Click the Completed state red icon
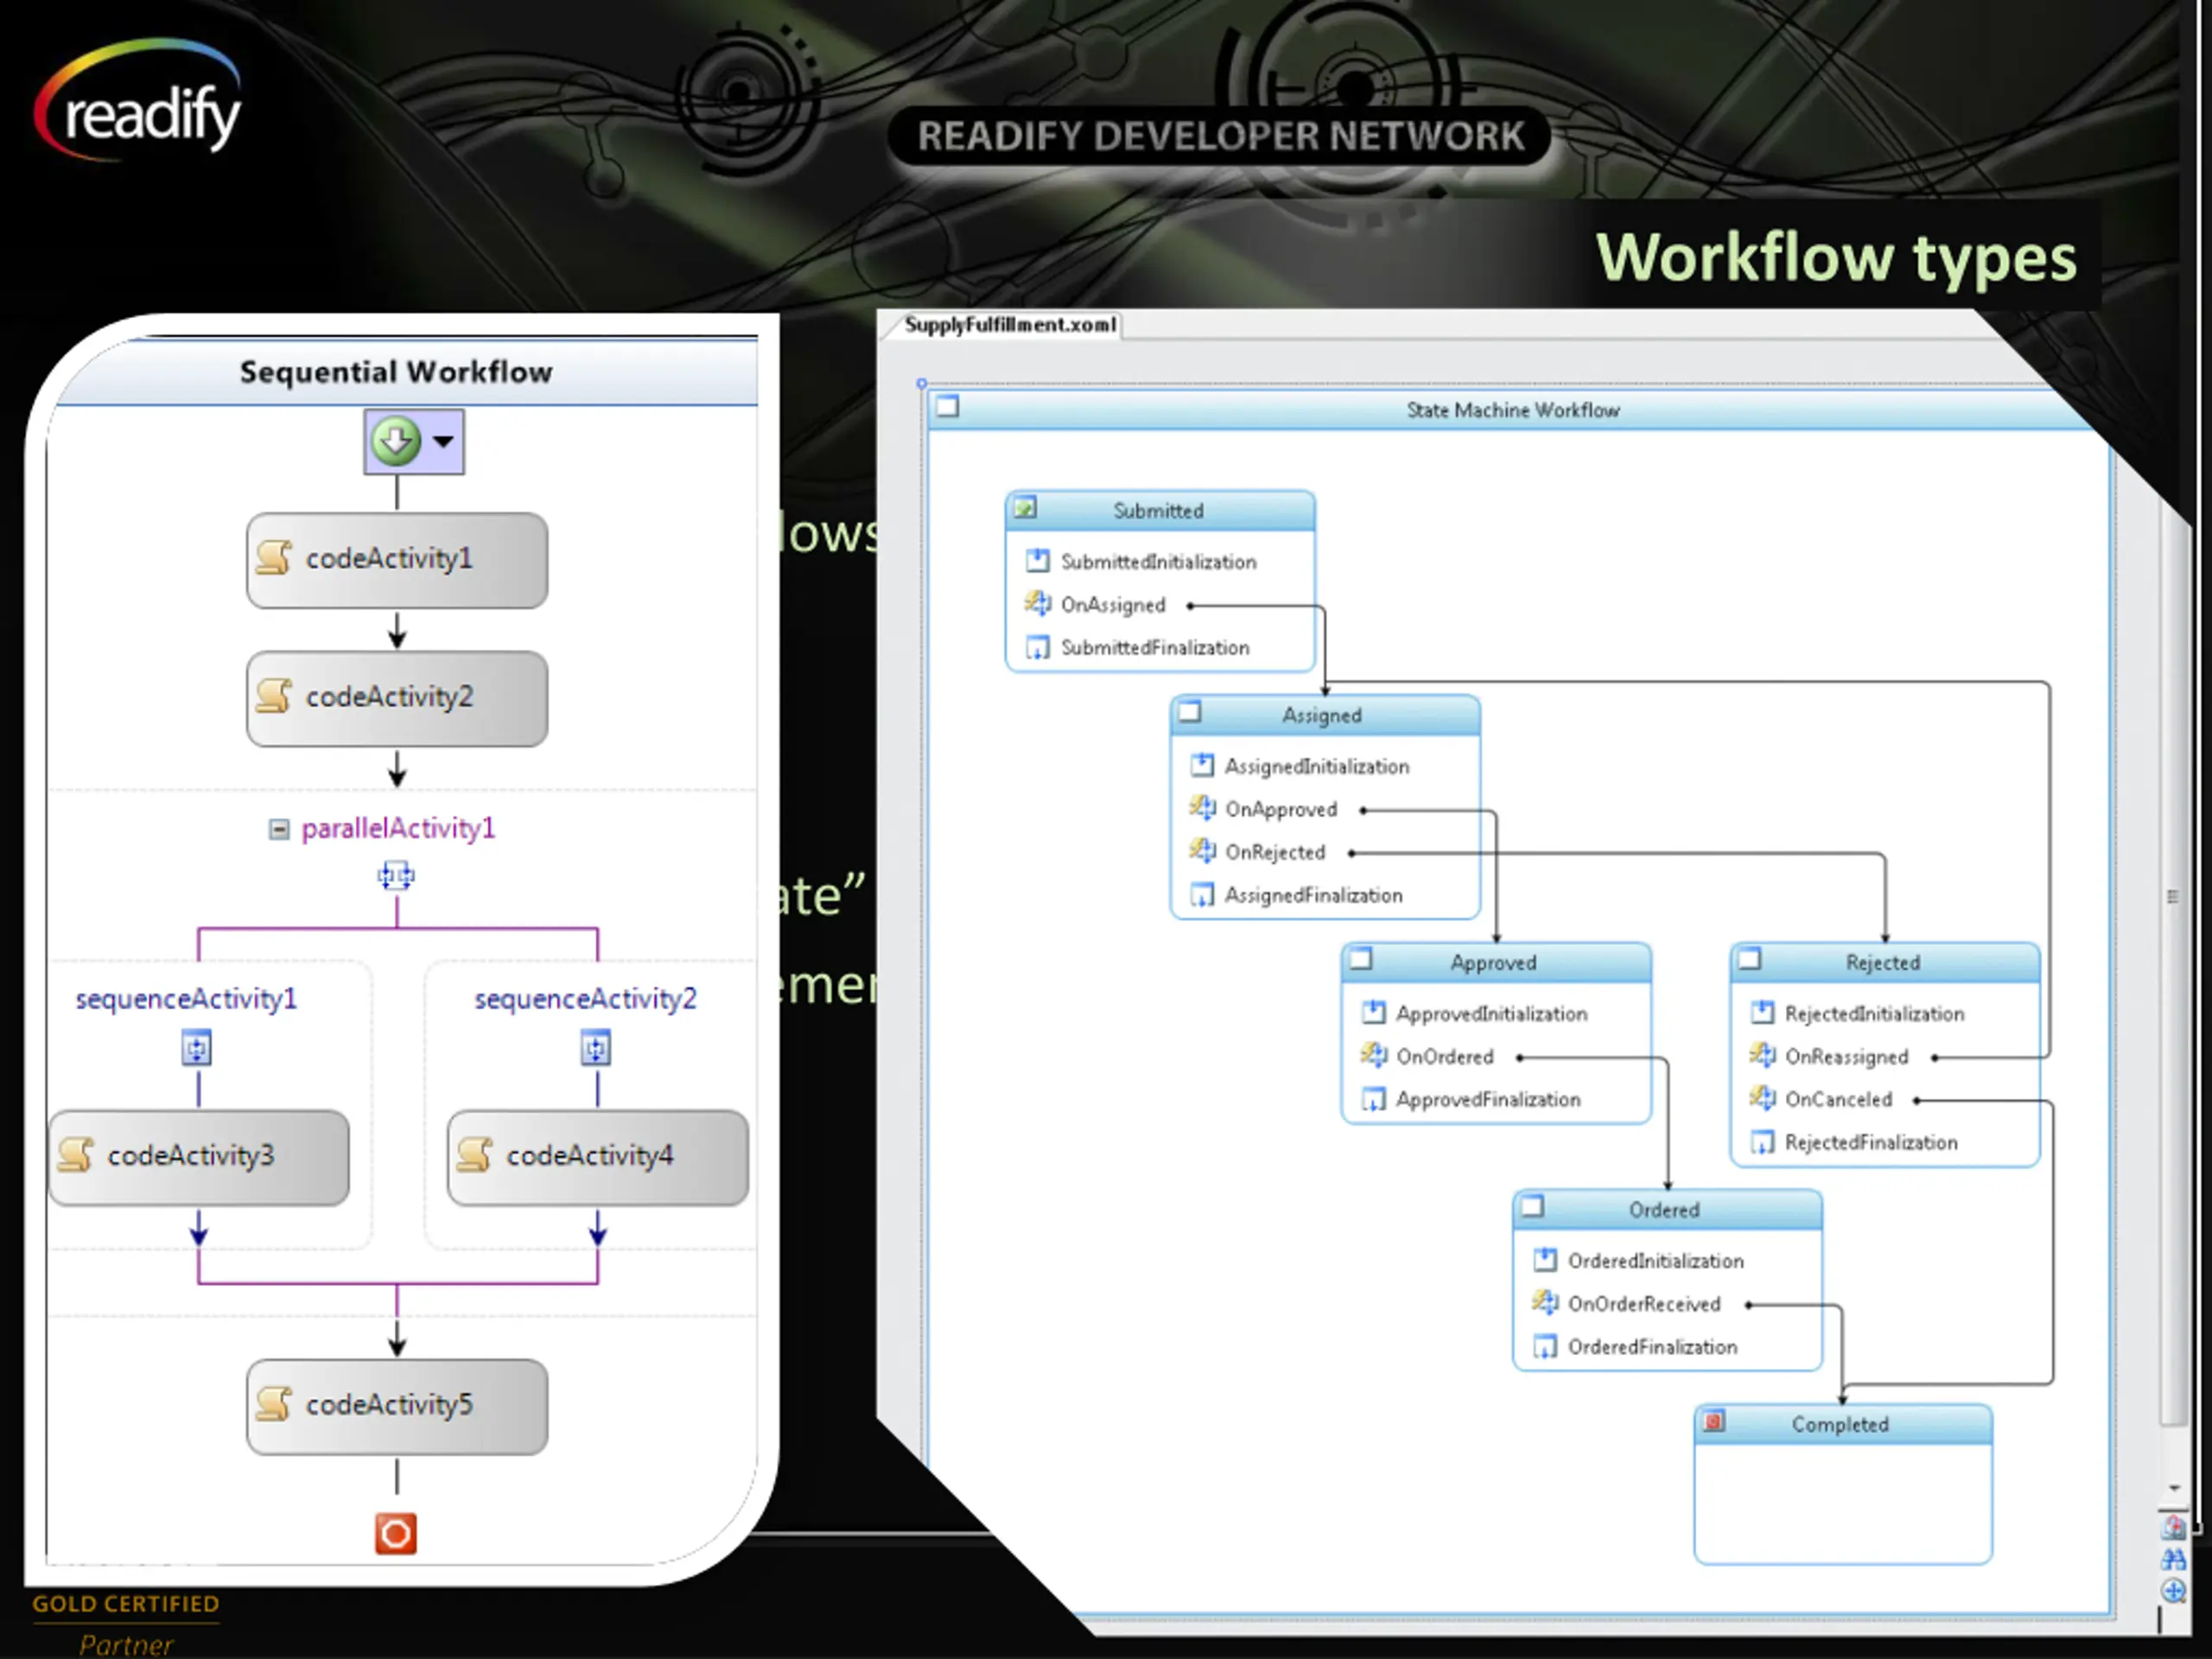The image size is (2212, 1659). (1714, 1422)
